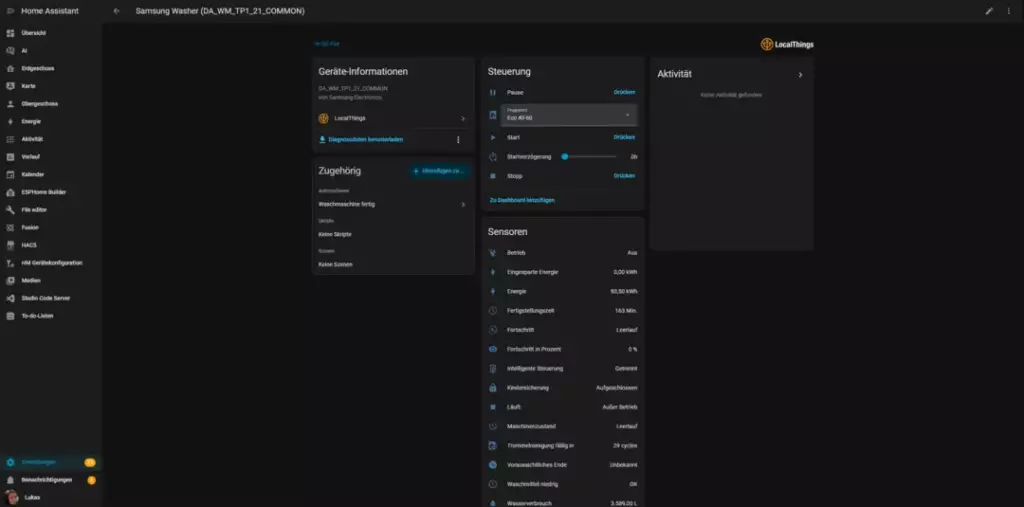
Task: Click the Startverzögerung slider handle
Action: point(564,157)
